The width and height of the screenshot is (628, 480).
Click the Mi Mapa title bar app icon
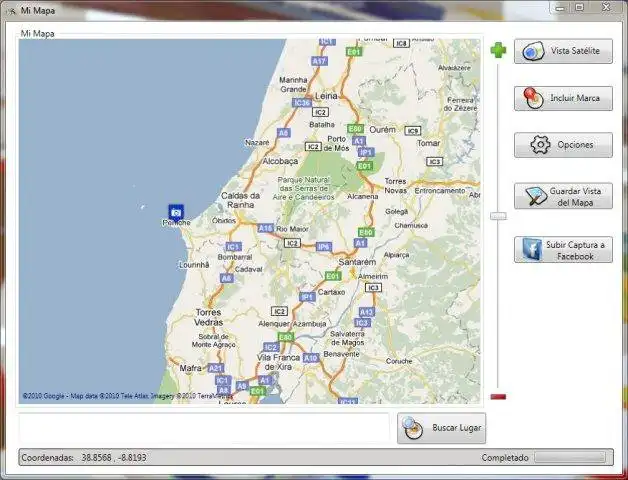coord(12,11)
